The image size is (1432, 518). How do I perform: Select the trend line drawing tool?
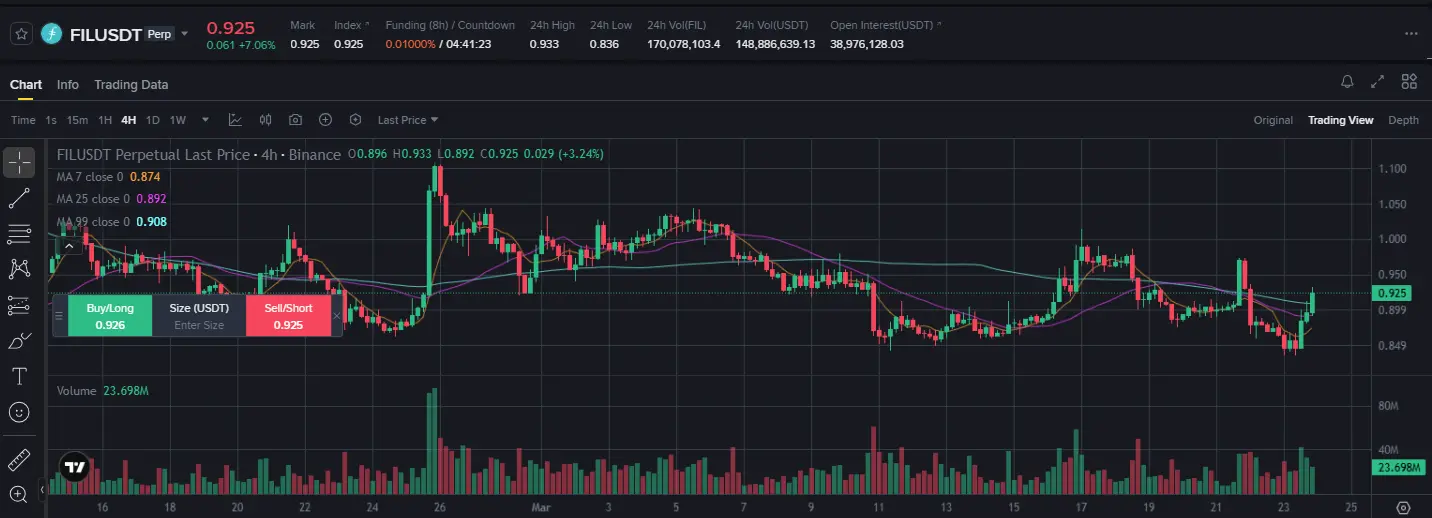click(19, 198)
